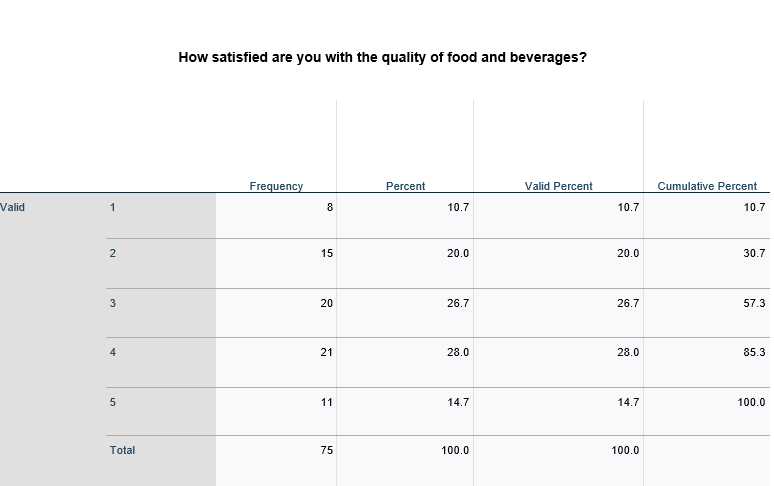
Task: Click the Cumulative Percent column header
Action: point(707,186)
